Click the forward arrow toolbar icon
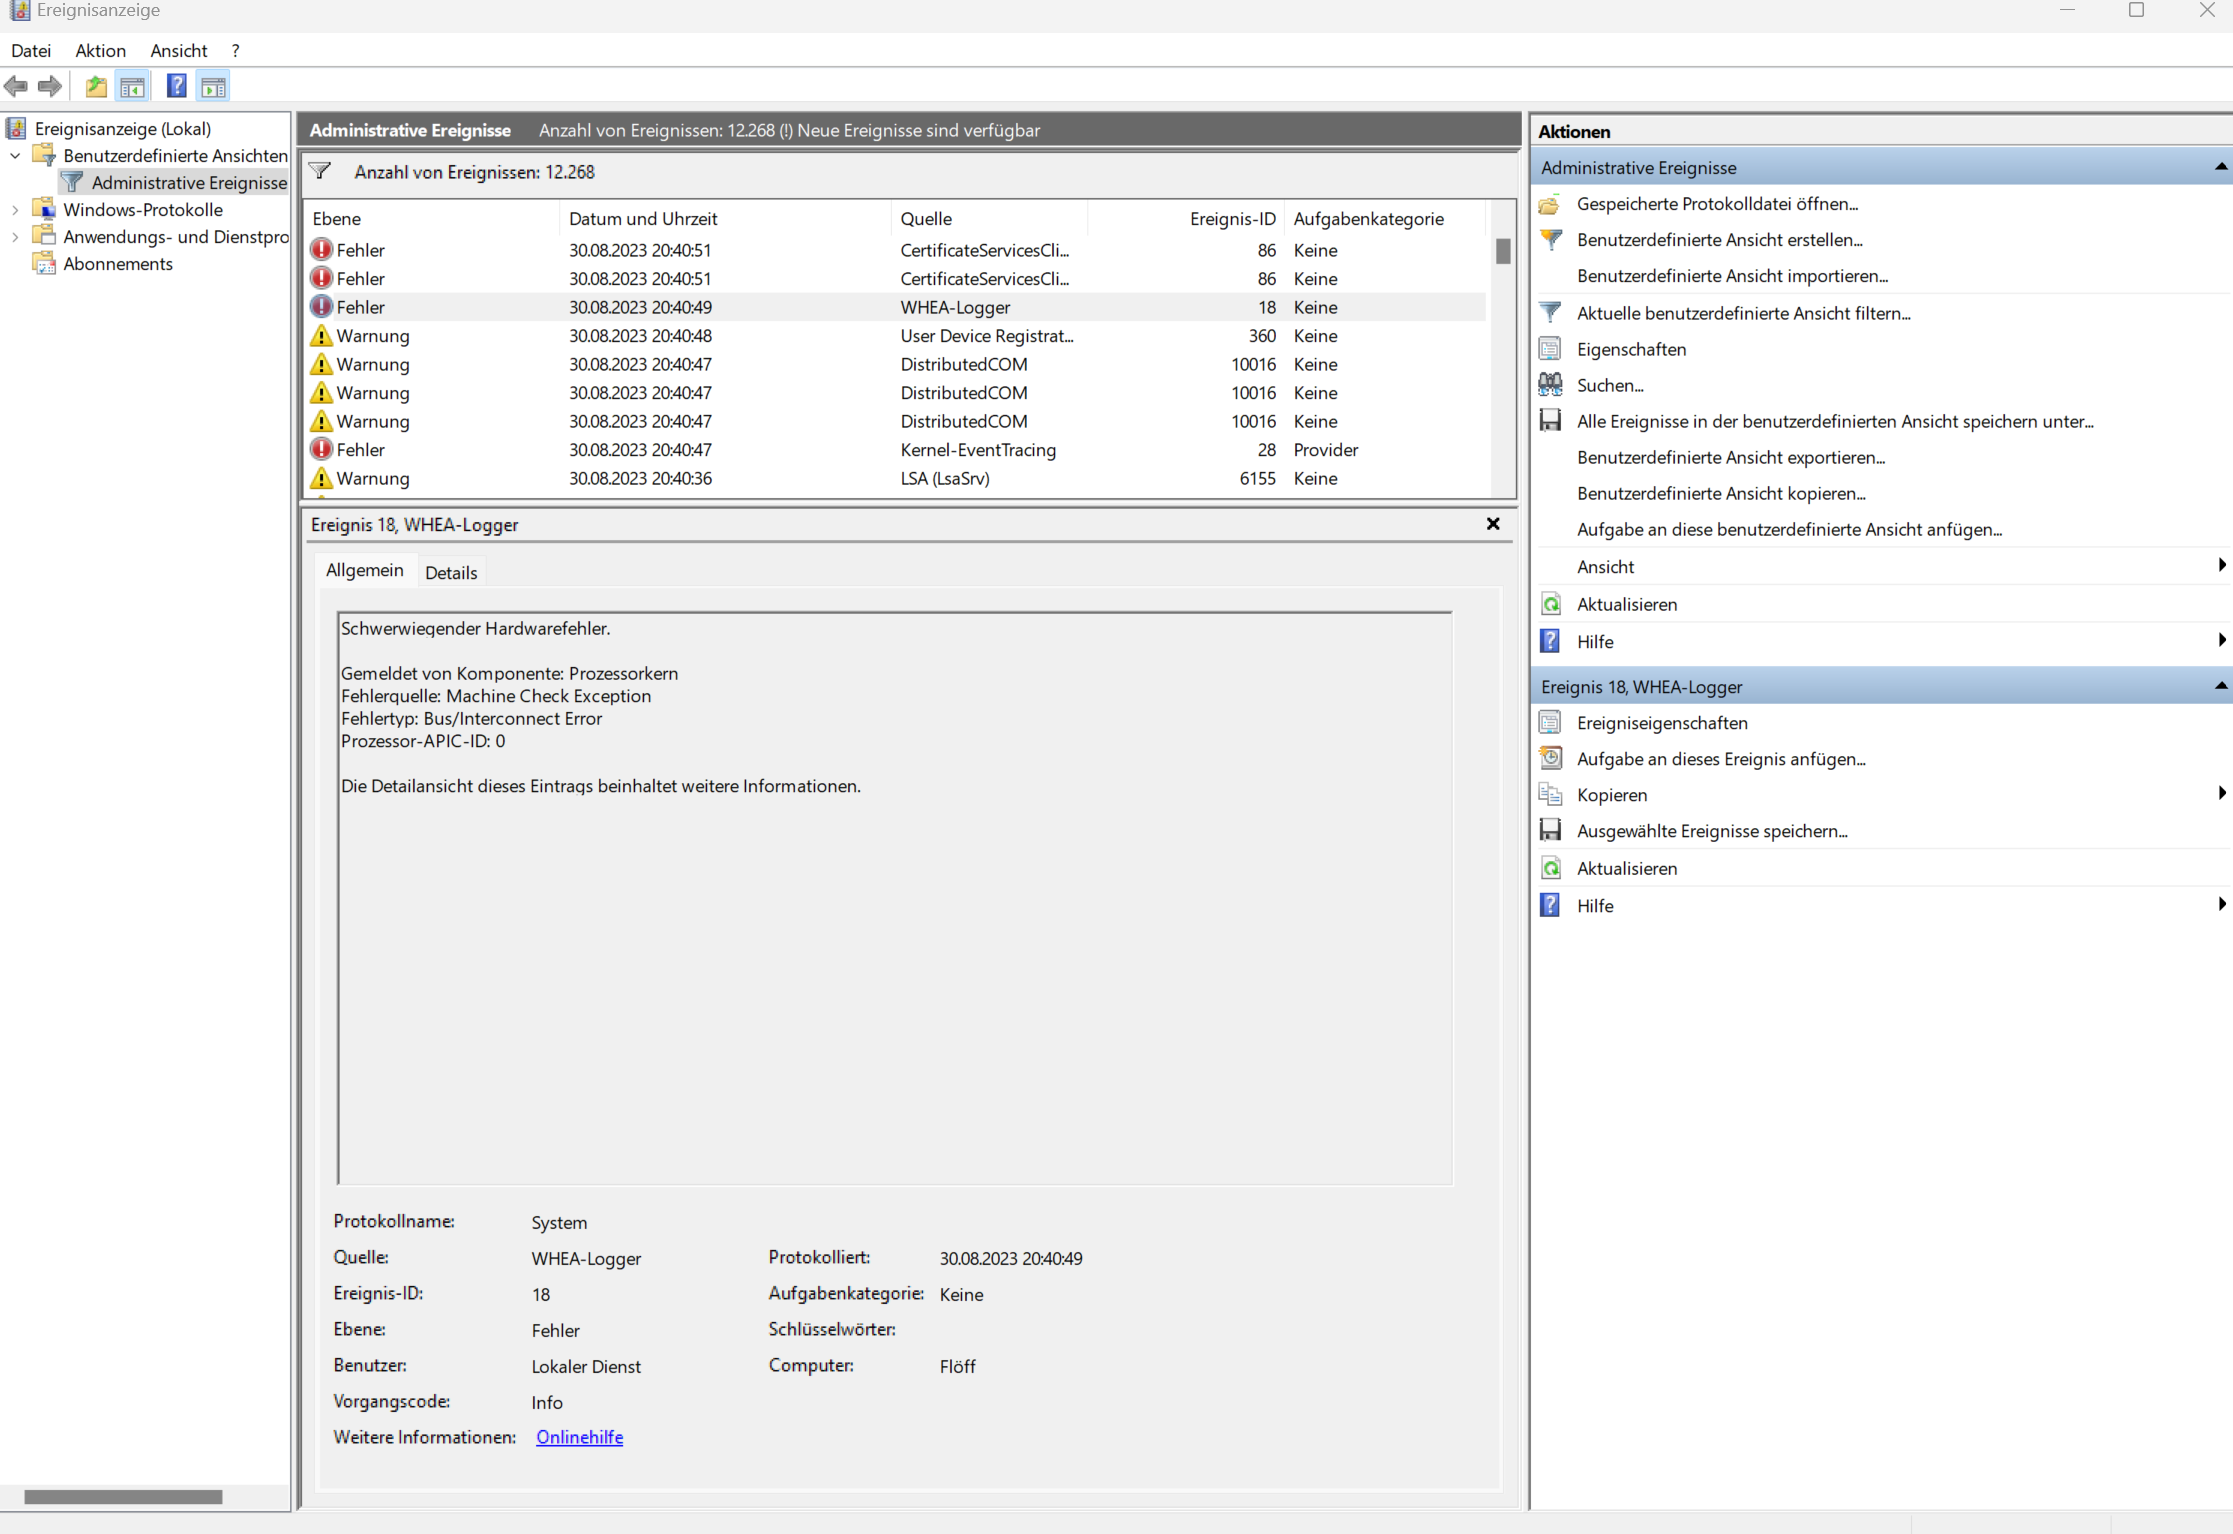Viewport: 2233px width, 1534px height. point(50,87)
